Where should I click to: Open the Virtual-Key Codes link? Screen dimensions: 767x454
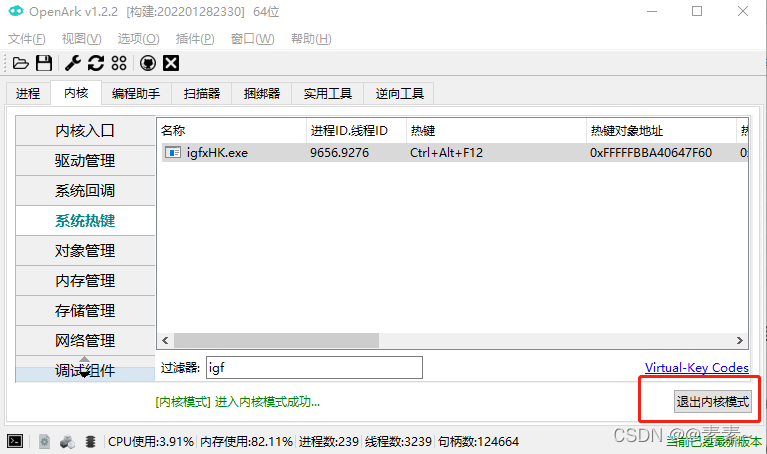[697, 367]
